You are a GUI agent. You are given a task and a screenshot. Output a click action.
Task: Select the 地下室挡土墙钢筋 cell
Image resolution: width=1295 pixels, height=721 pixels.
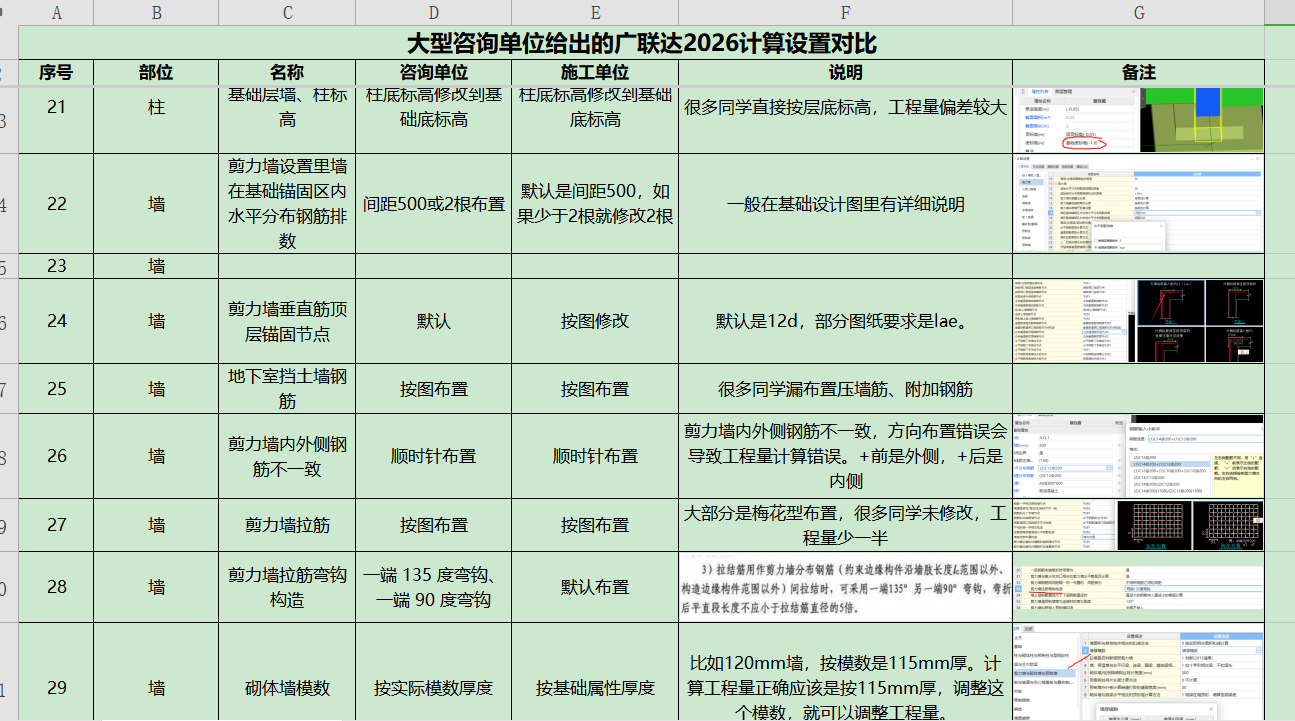(x=288, y=389)
